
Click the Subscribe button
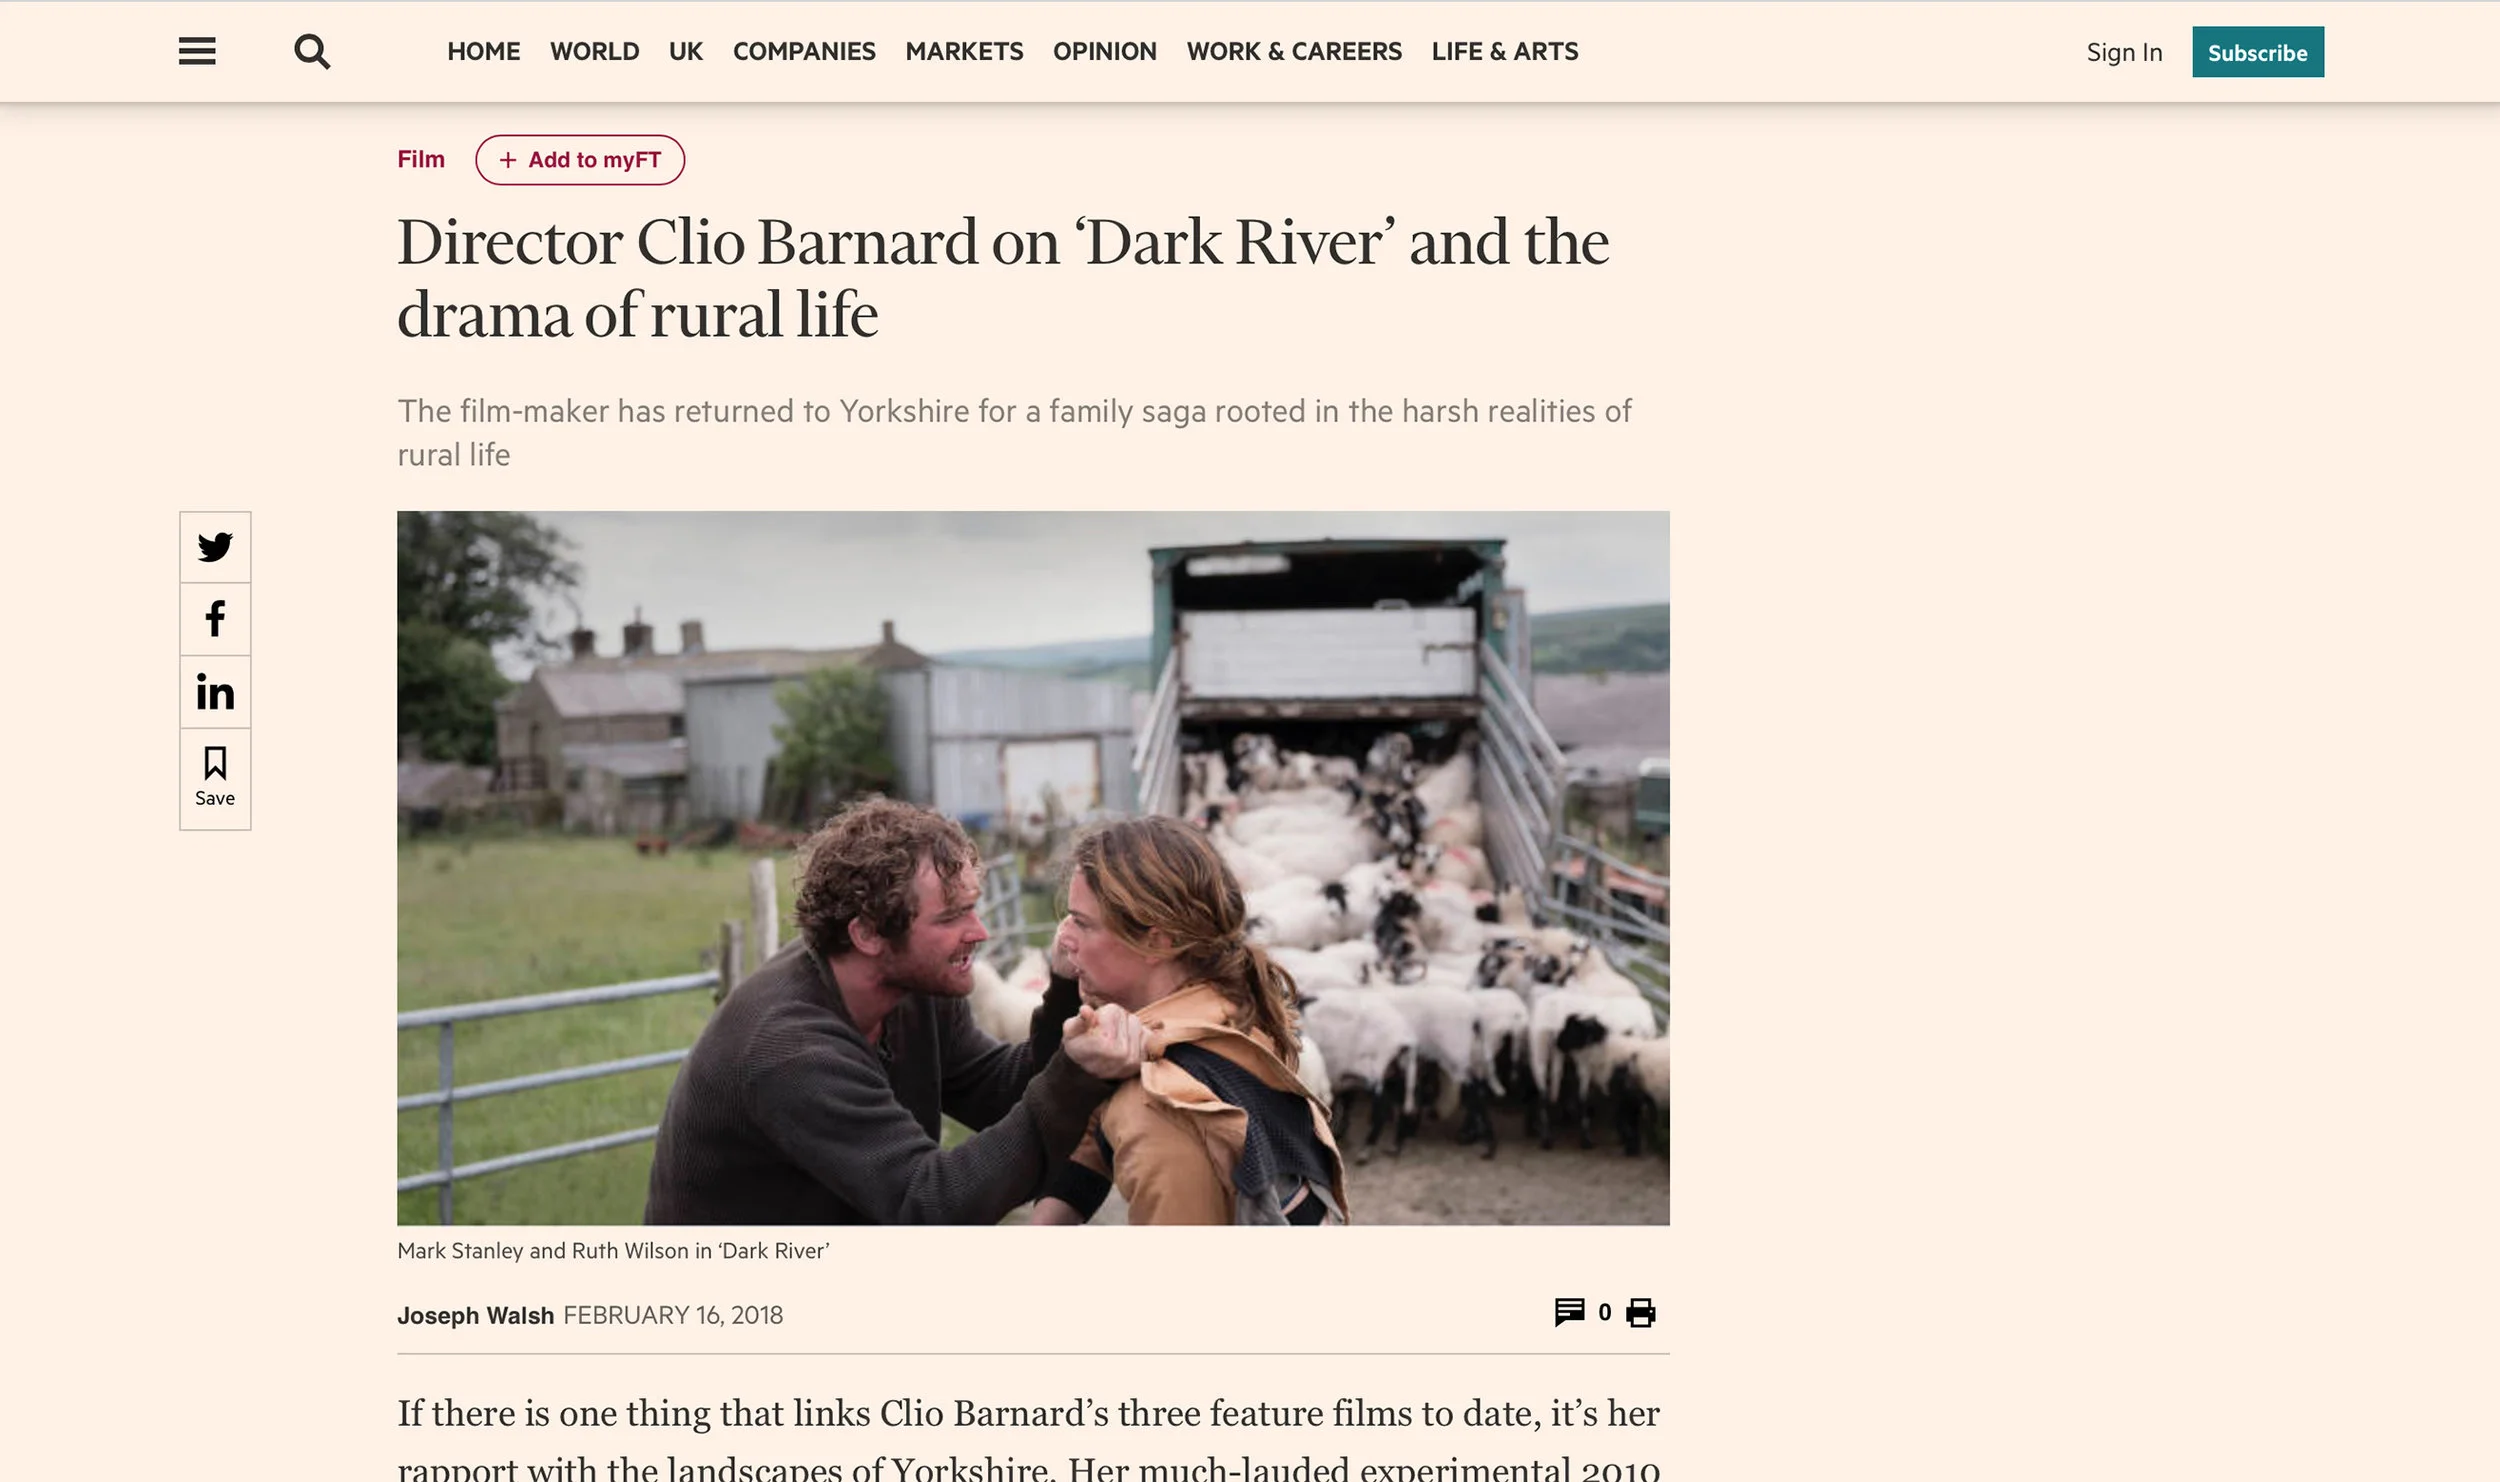[2258, 52]
